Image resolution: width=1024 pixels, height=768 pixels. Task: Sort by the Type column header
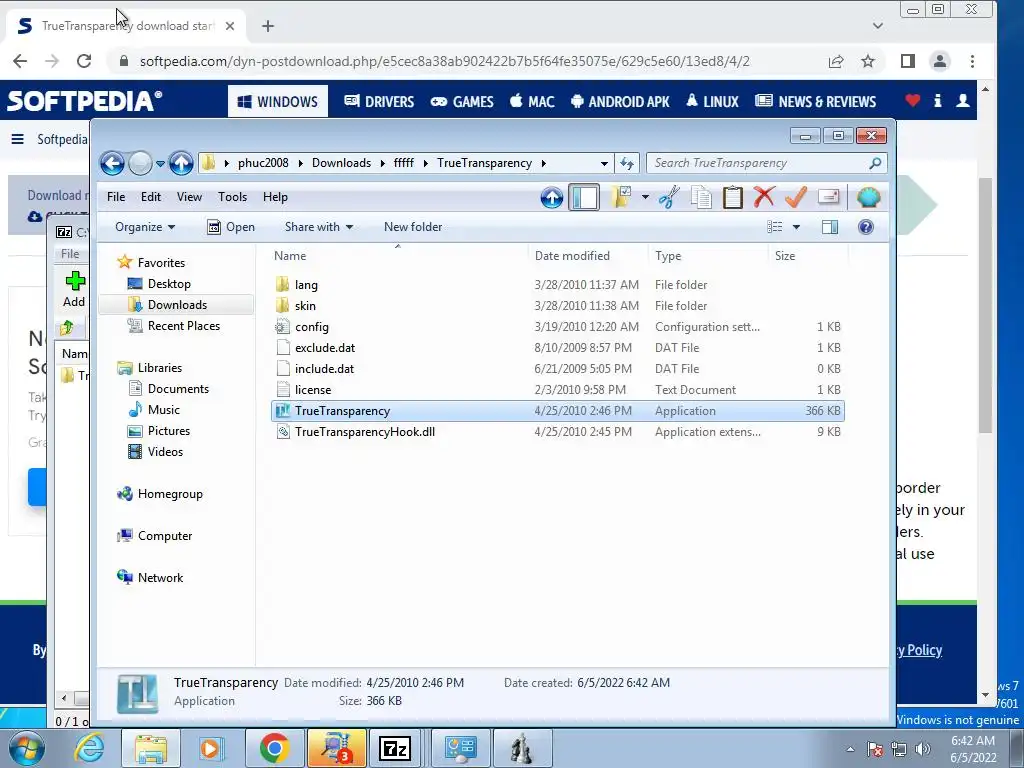[709, 256]
